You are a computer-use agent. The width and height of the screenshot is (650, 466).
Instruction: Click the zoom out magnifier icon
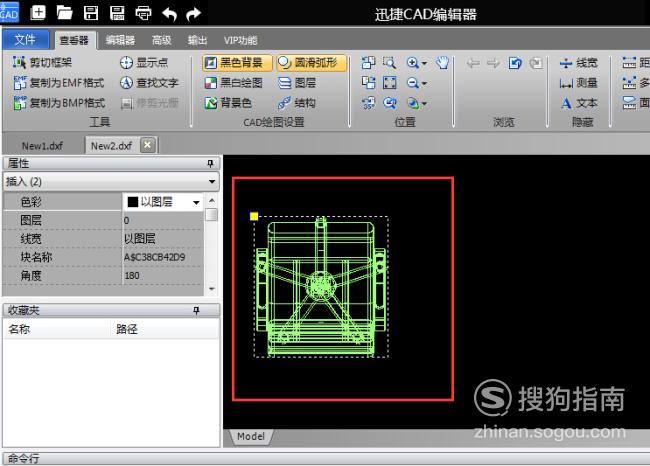tap(412, 83)
